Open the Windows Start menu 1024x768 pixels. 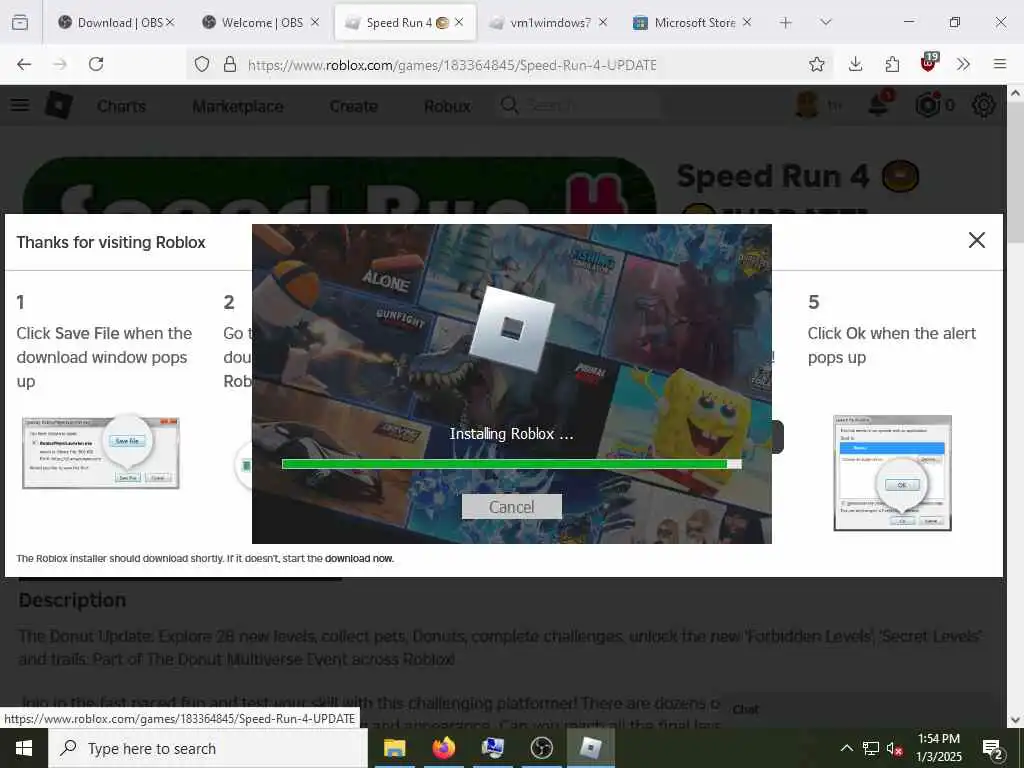(24, 748)
